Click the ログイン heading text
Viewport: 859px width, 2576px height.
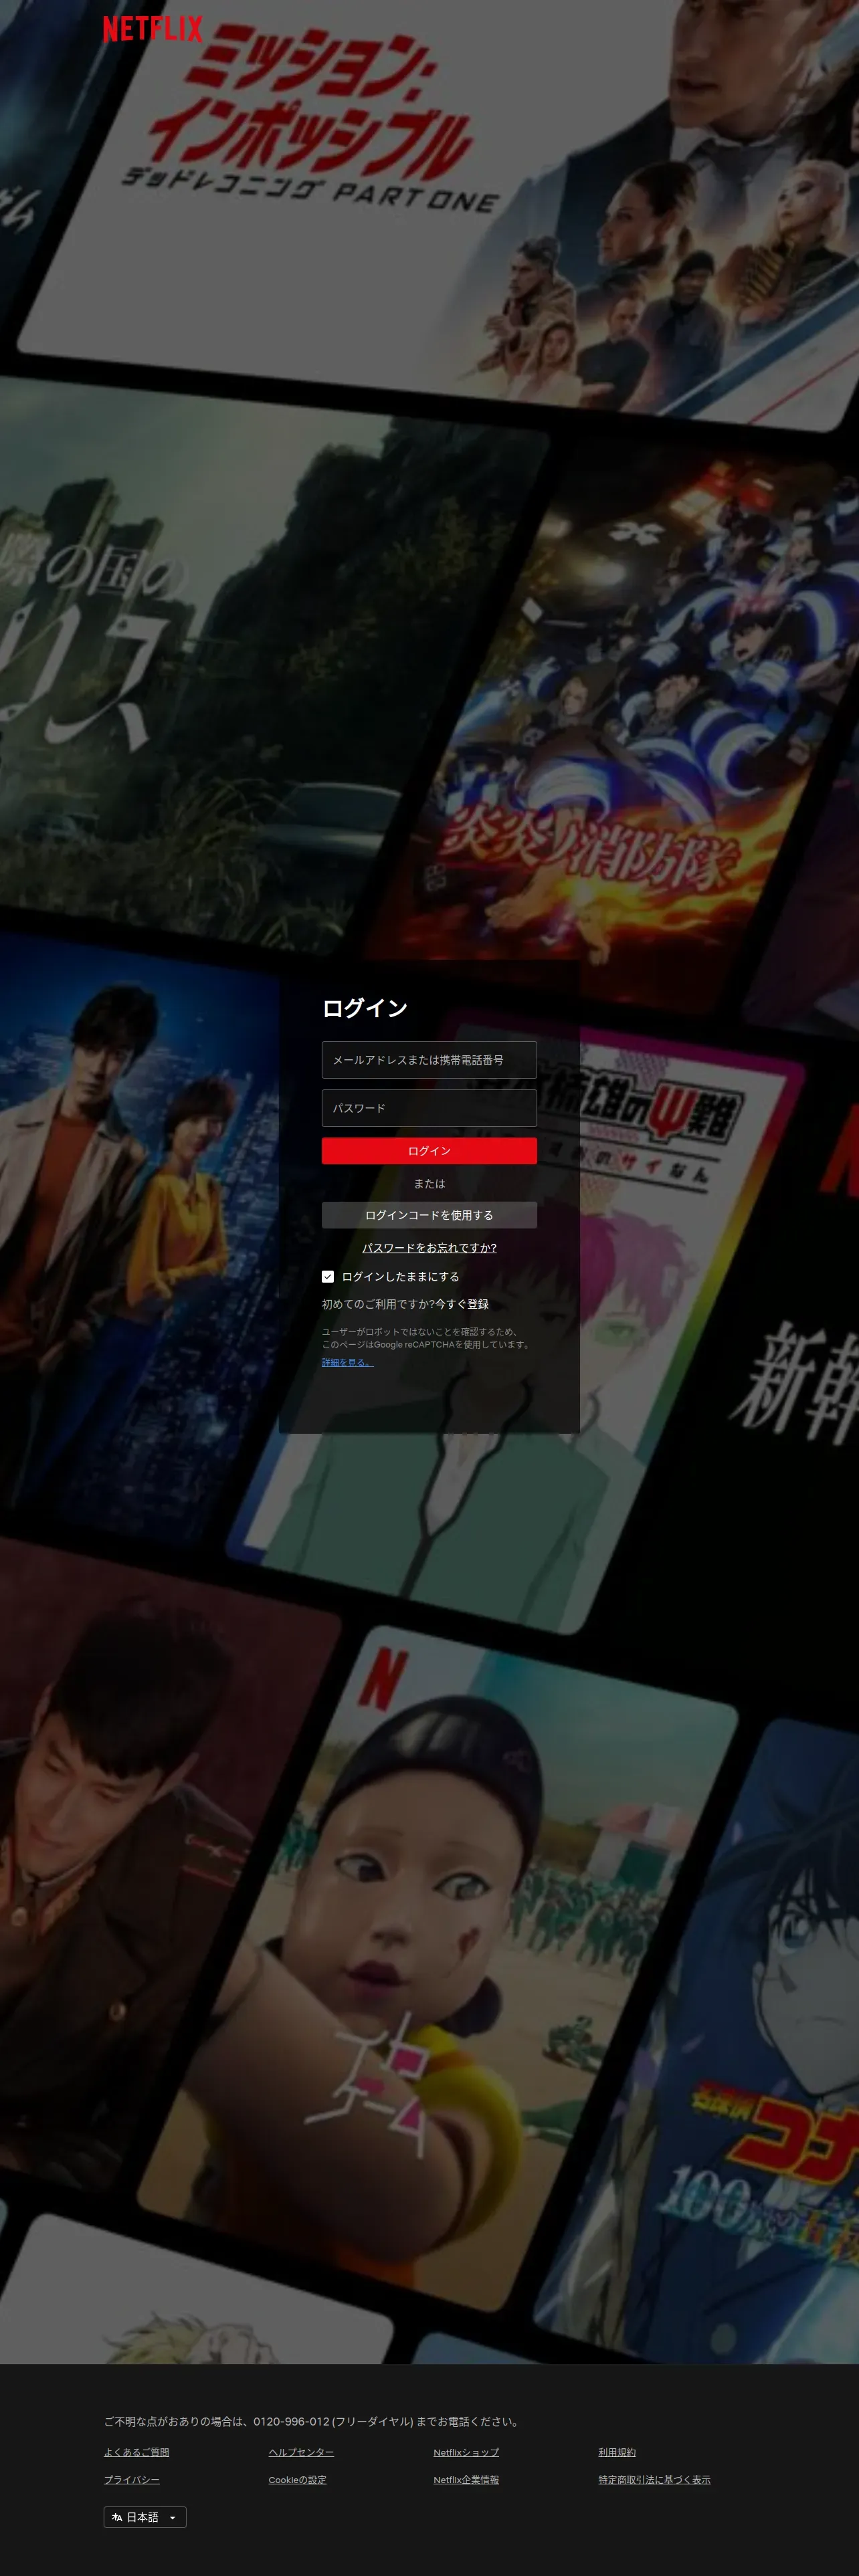(x=364, y=1008)
